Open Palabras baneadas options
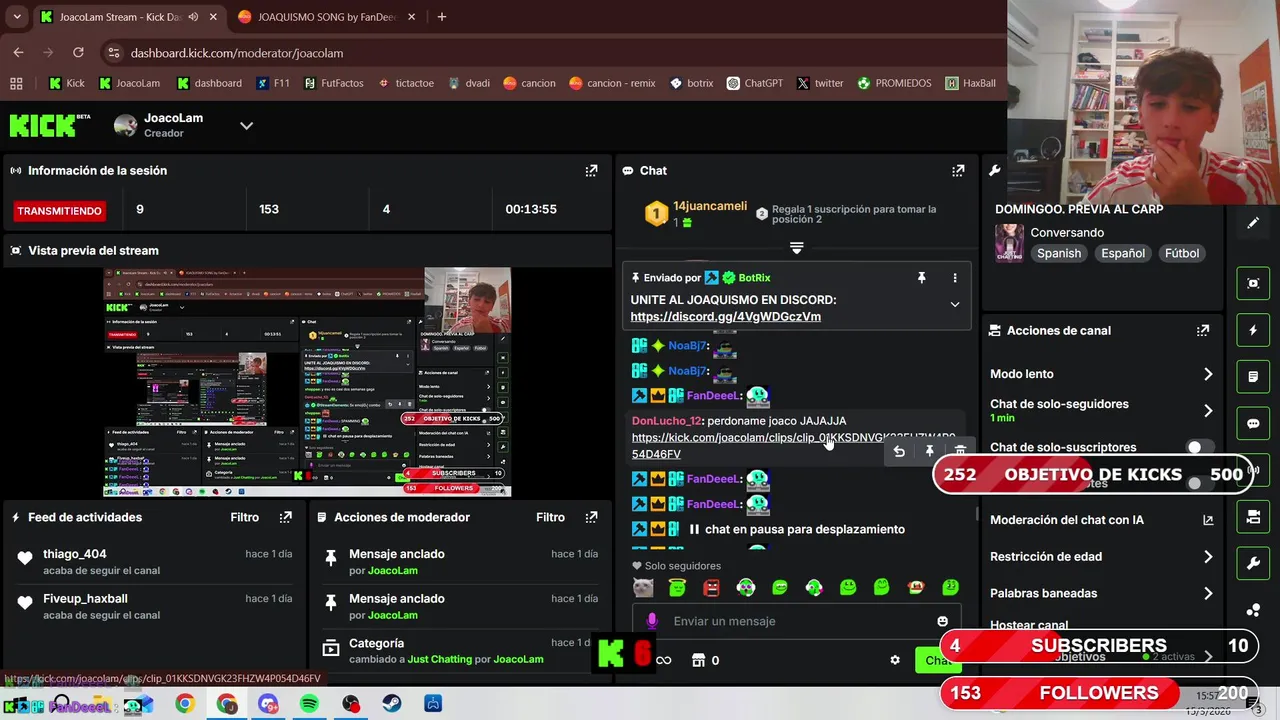Screen dimensions: 1280x720 (x=1208, y=593)
